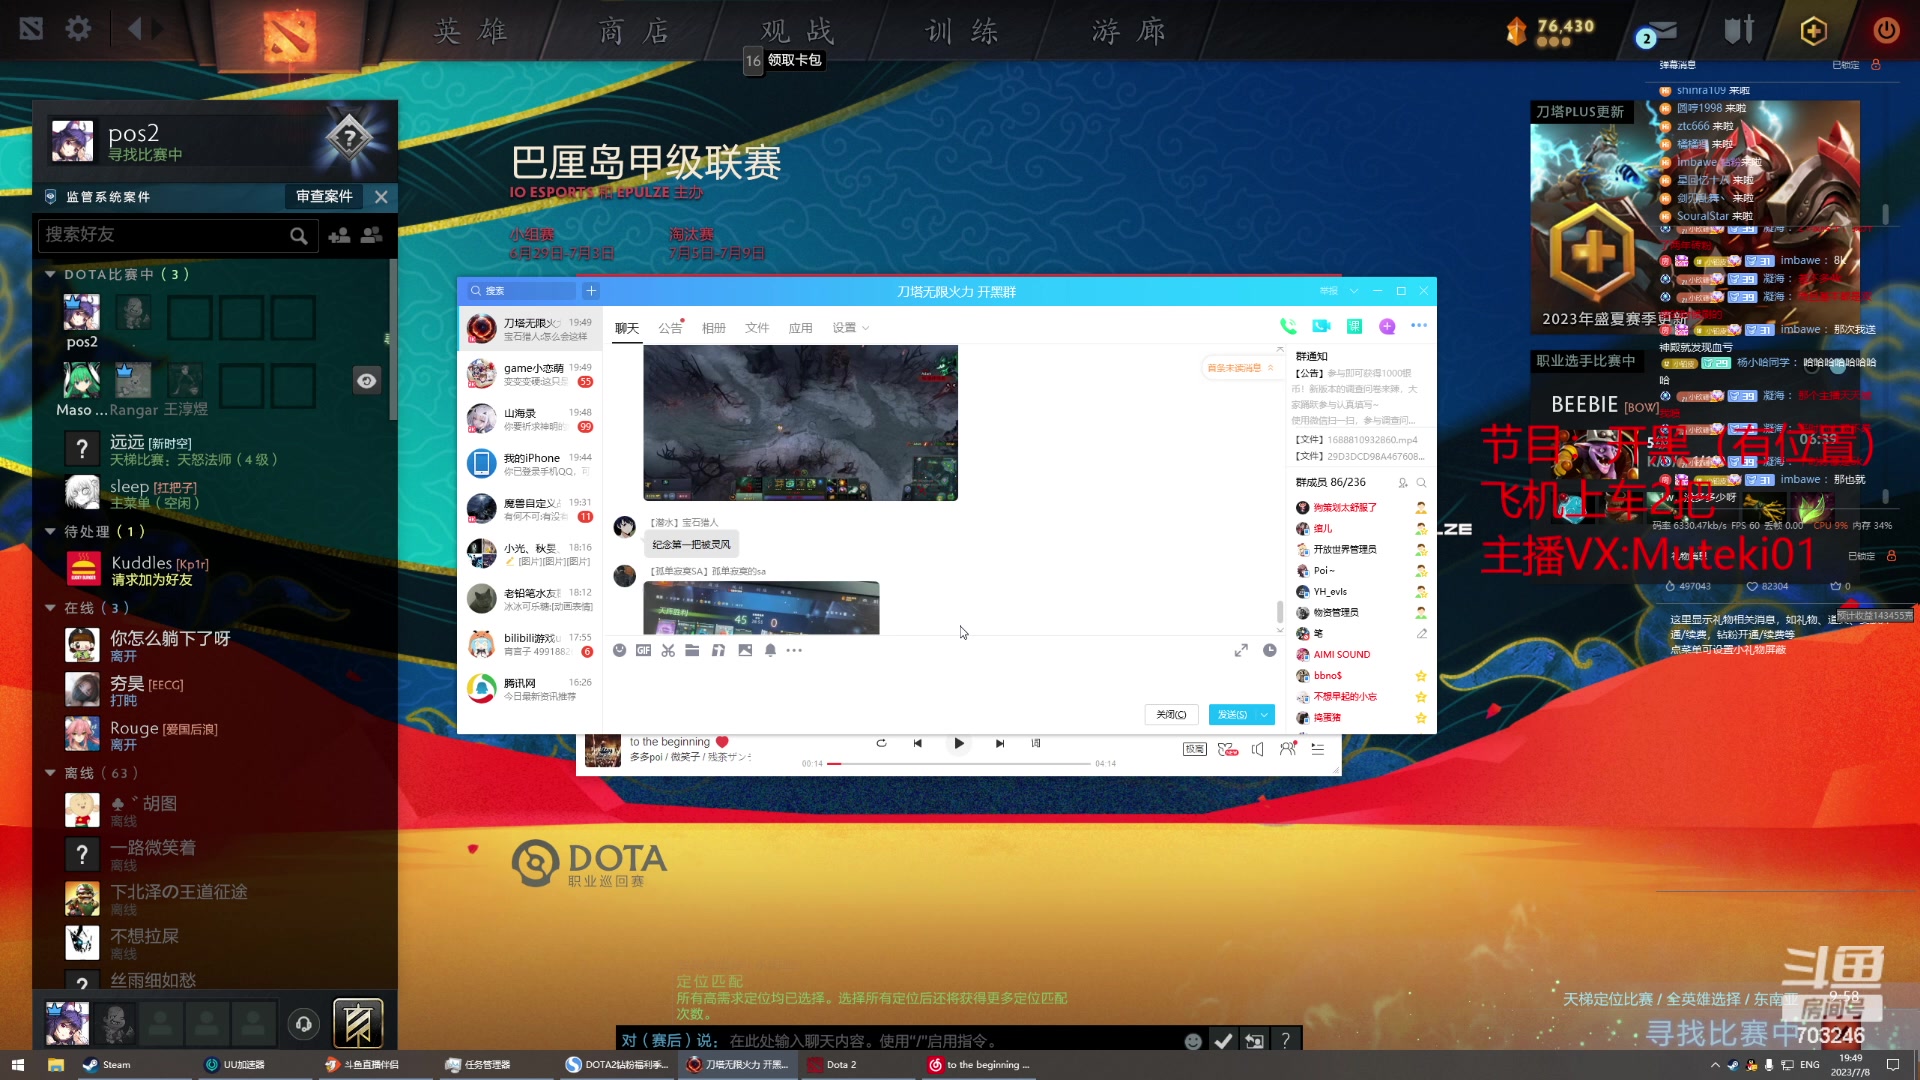1920x1080 pixels.
Task: Open the QQ title bar chevron menu
Action: (1354, 291)
